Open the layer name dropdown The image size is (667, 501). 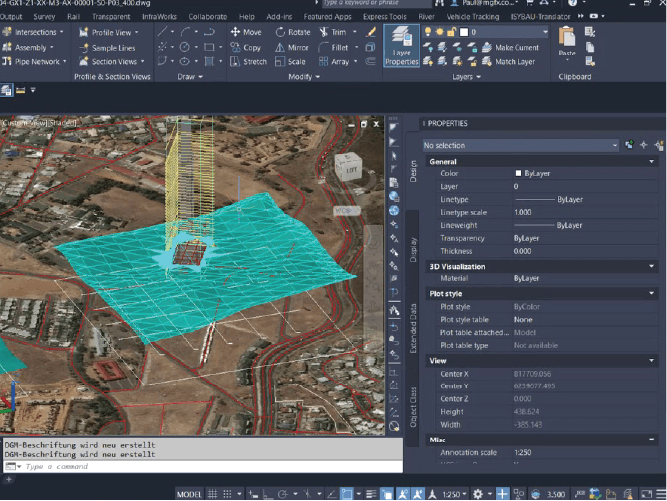pyautogui.click(x=545, y=32)
